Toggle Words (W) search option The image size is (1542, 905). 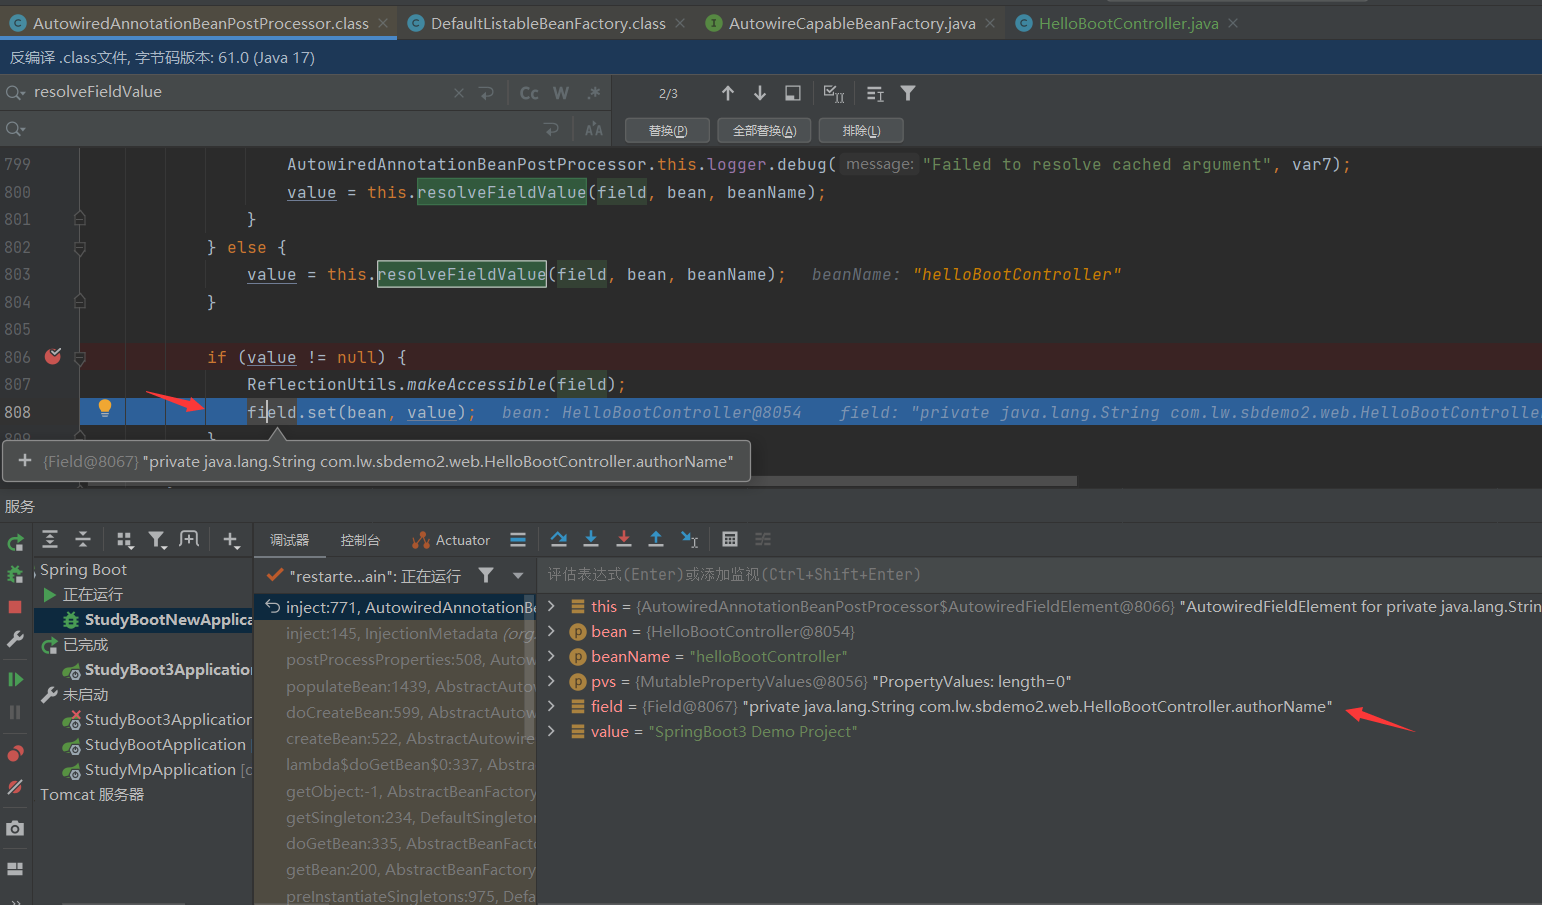(561, 93)
